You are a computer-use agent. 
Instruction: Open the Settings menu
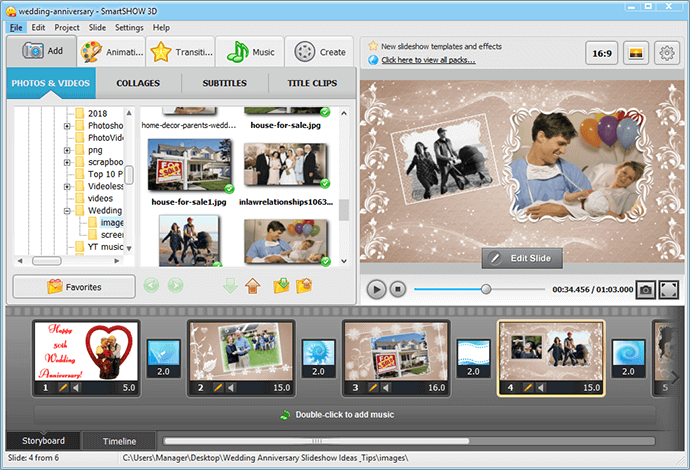(x=129, y=28)
